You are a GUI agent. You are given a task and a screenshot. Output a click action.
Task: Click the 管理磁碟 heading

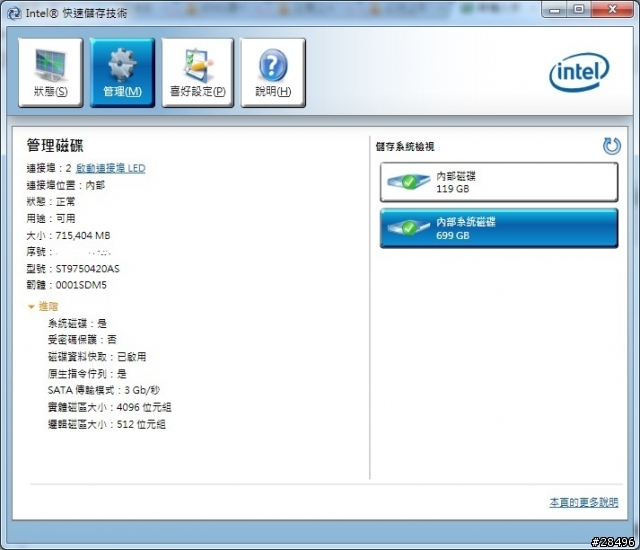click(x=55, y=146)
